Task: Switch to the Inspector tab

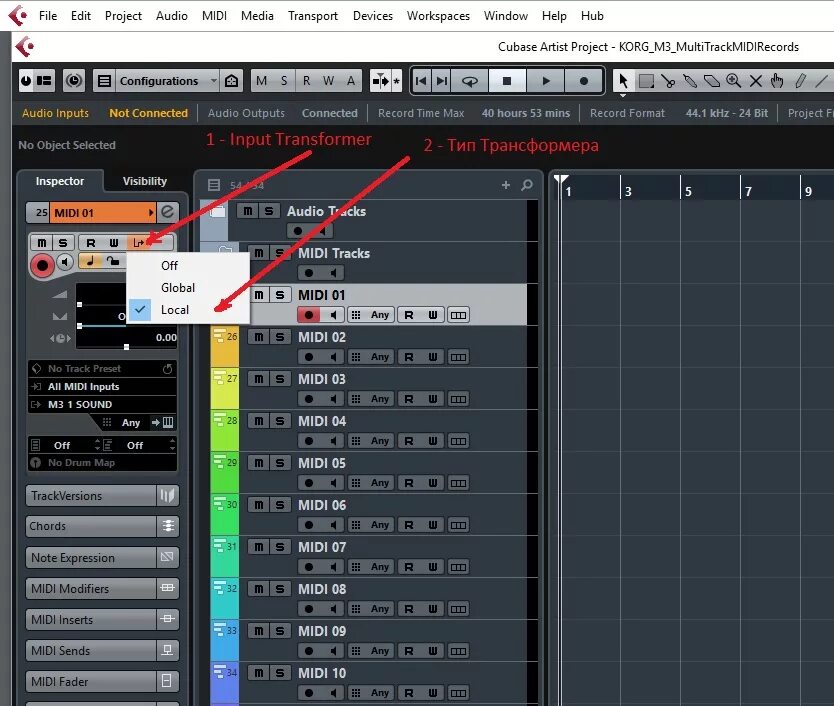Action: 60,181
